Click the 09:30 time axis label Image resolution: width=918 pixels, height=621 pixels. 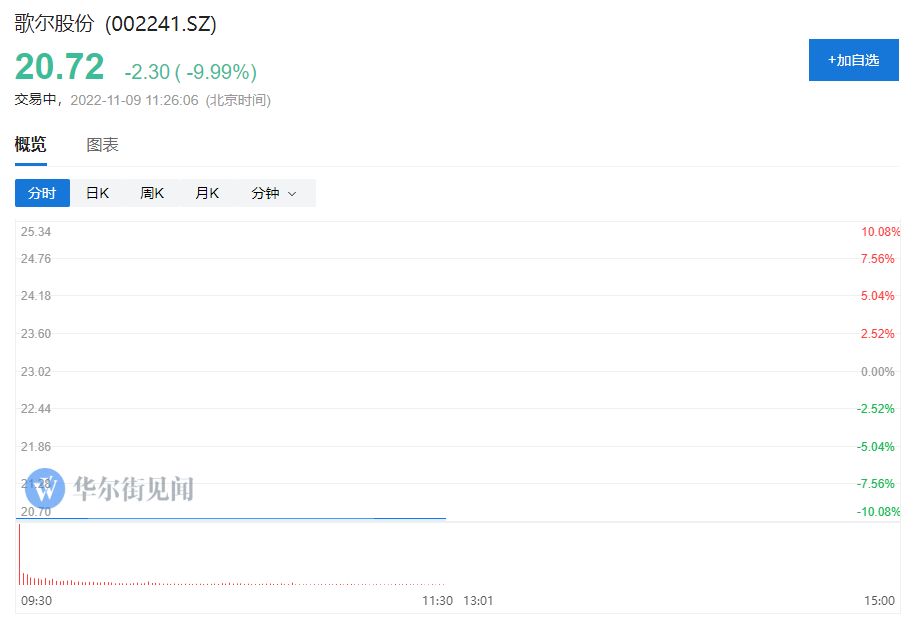point(36,601)
